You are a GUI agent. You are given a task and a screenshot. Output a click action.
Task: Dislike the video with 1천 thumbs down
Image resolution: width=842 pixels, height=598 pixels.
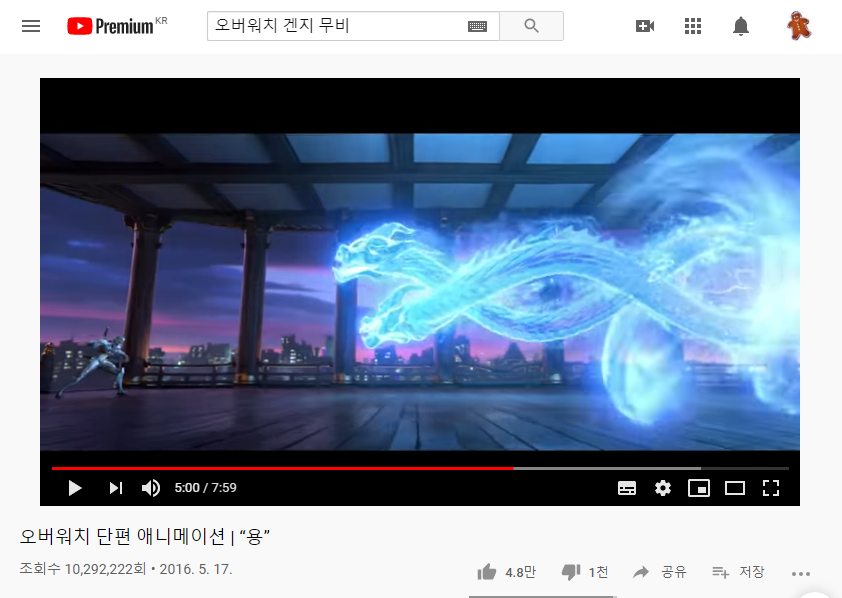pos(584,572)
